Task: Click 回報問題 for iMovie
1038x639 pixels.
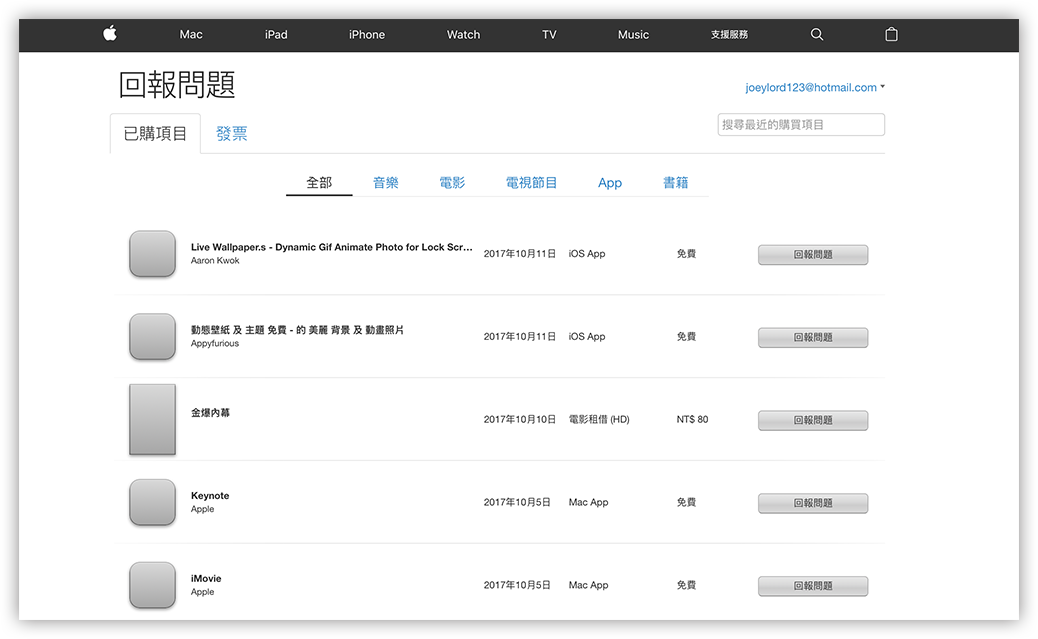Action: point(813,586)
